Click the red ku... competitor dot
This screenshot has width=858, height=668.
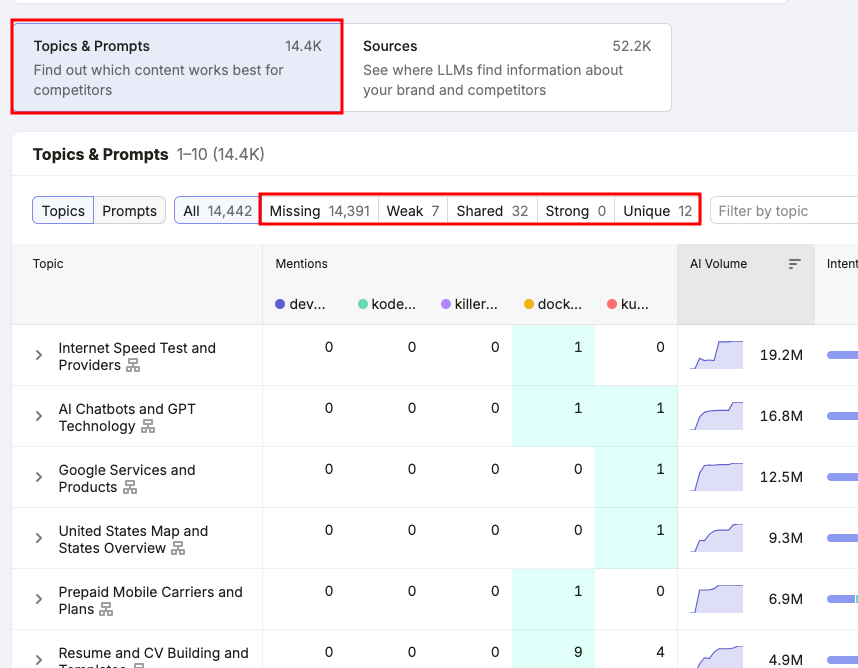[x=612, y=304]
